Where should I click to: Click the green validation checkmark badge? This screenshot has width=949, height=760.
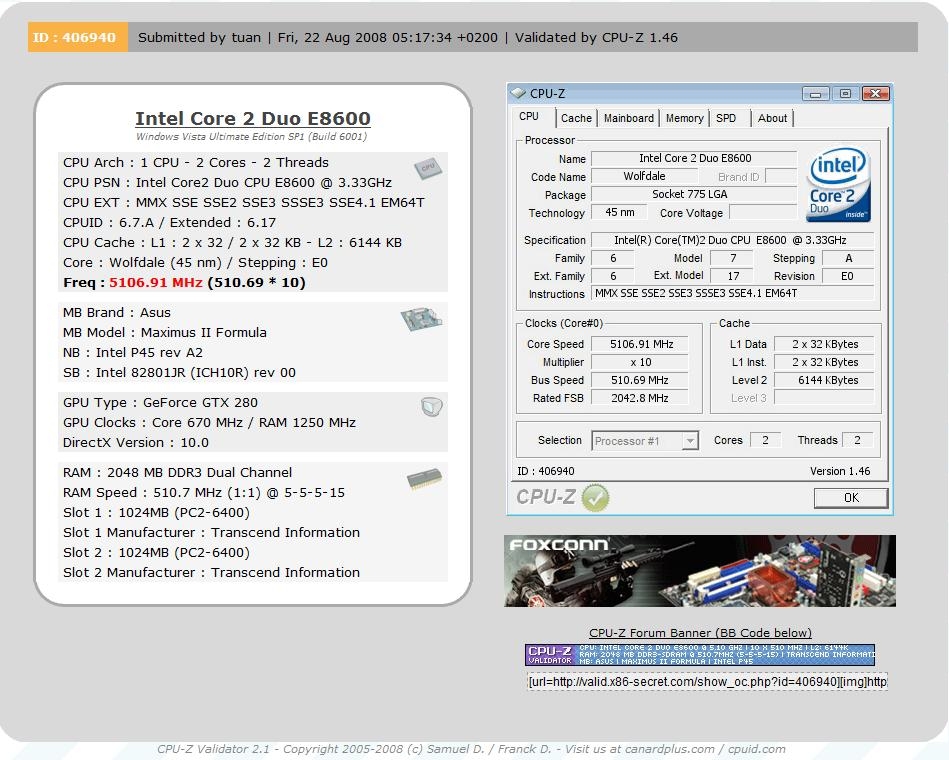pyautogui.click(x=596, y=498)
